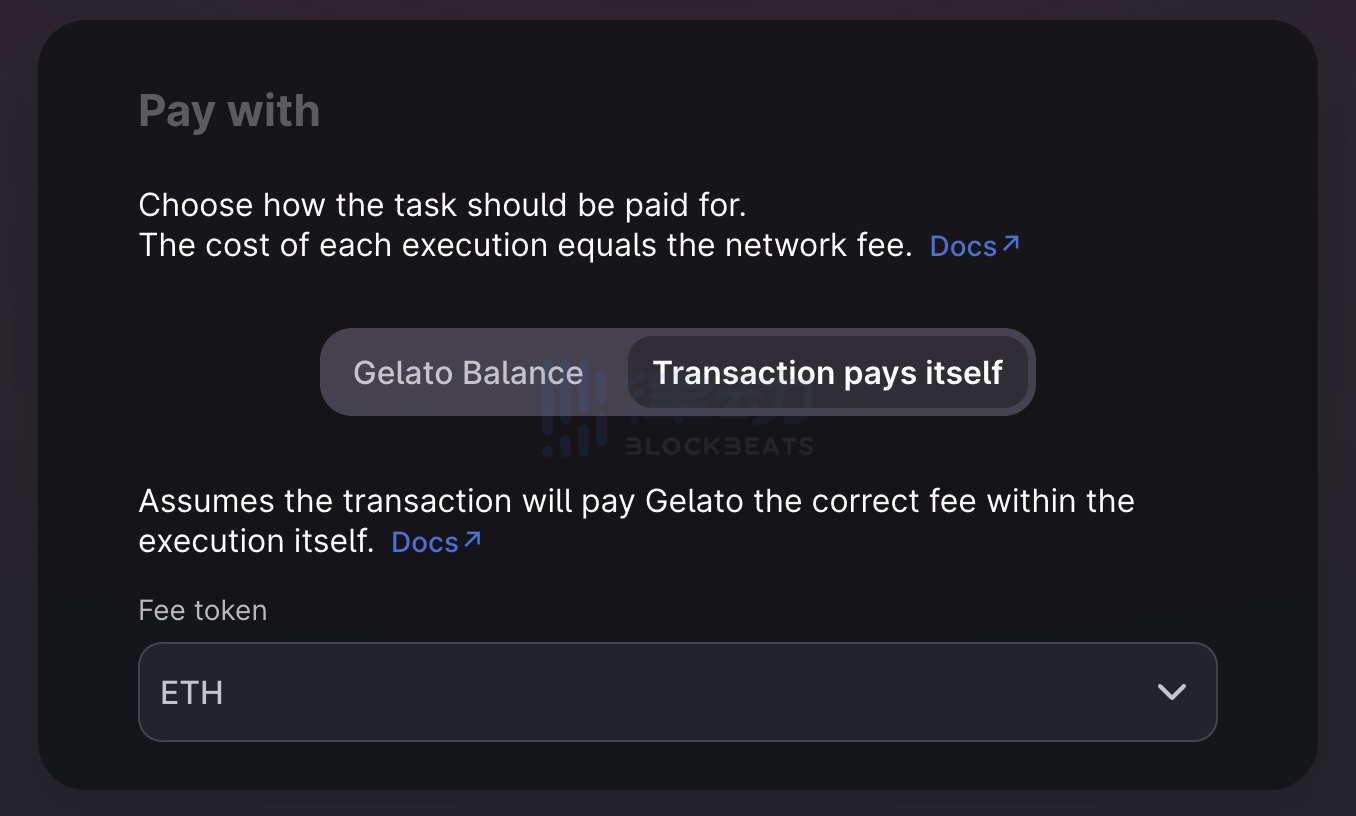The width and height of the screenshot is (1356, 816).
Task: Click 'Assumes the transaction will pay Gelato' text
Action: click(x=636, y=500)
